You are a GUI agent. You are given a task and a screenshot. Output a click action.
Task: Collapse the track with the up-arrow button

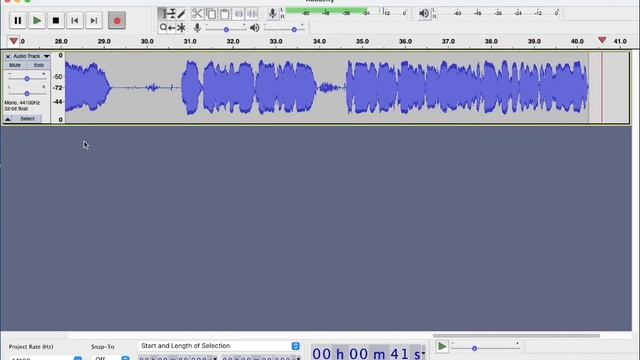(7, 119)
